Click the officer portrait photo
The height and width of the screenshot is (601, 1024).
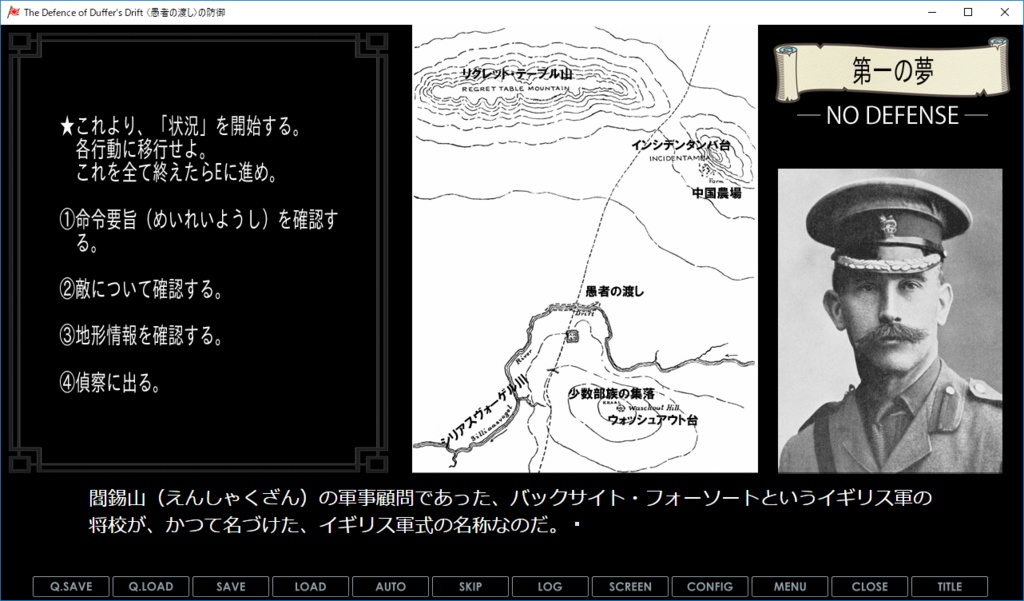(x=890, y=320)
